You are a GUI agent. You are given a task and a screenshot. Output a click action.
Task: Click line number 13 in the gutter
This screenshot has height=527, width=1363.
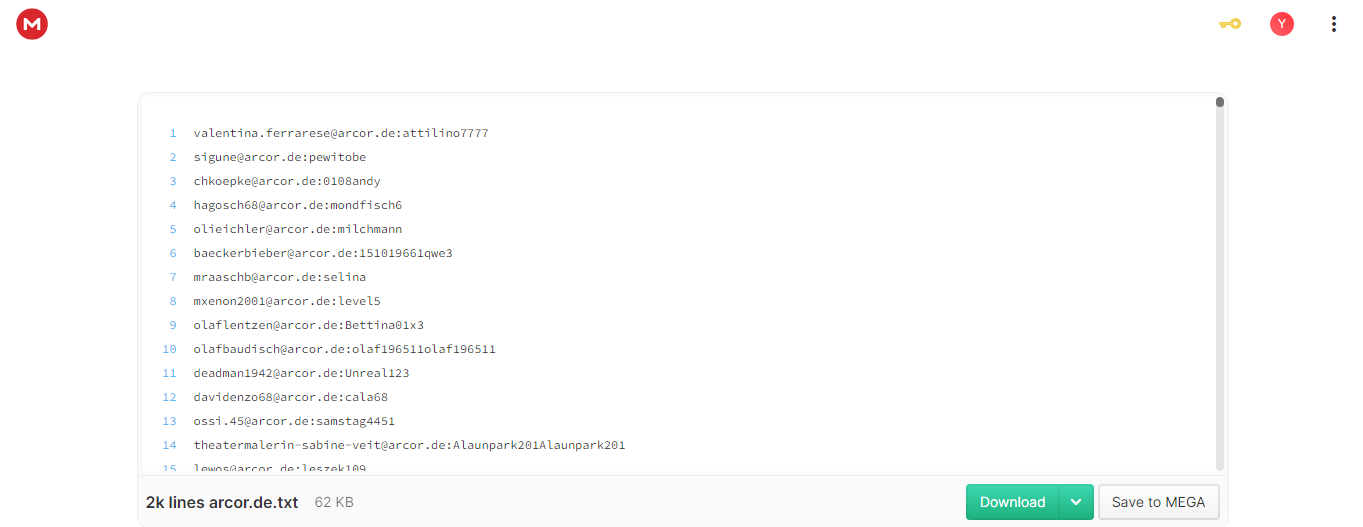[170, 421]
